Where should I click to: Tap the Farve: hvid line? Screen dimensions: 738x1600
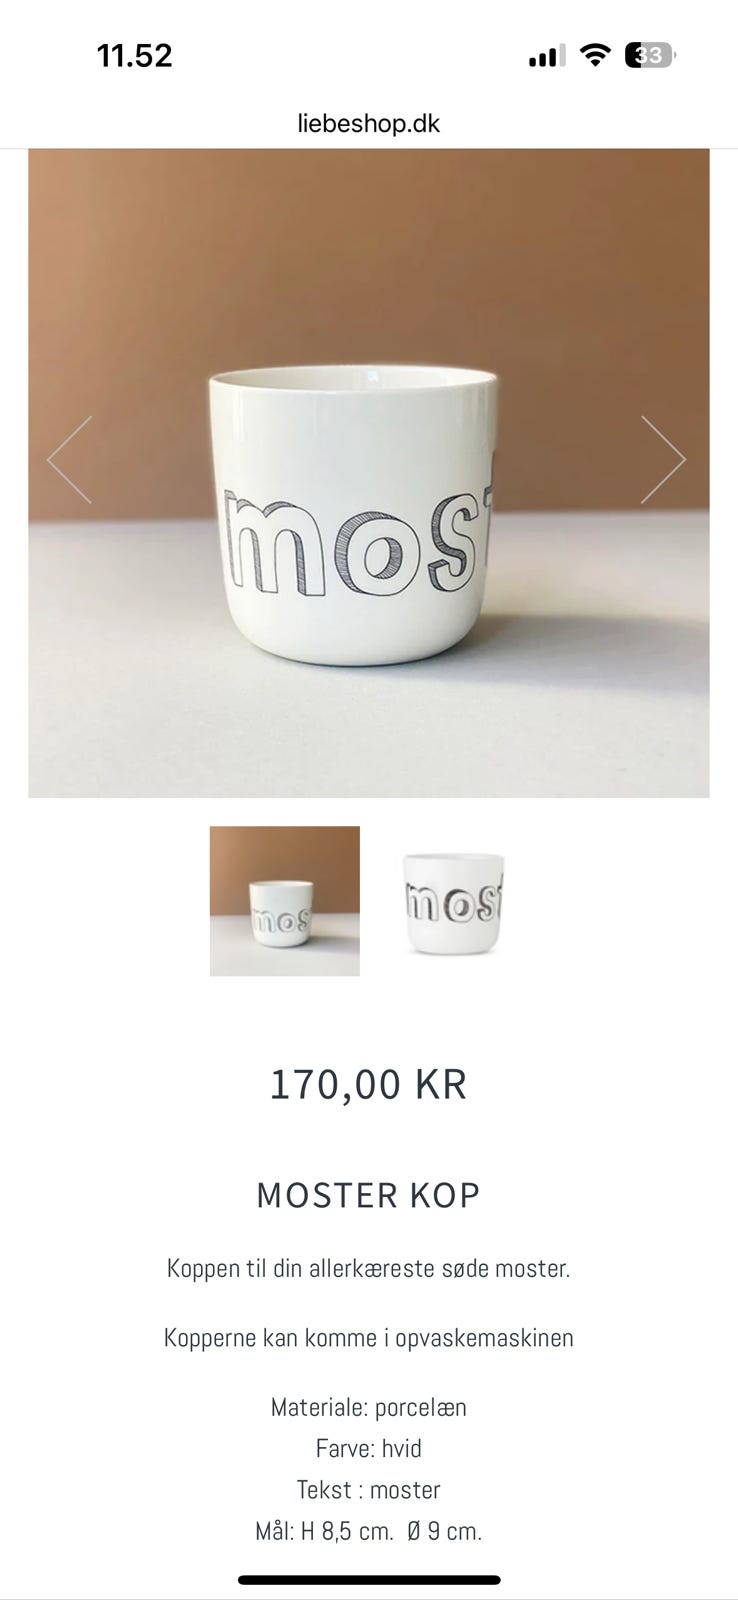click(369, 1449)
